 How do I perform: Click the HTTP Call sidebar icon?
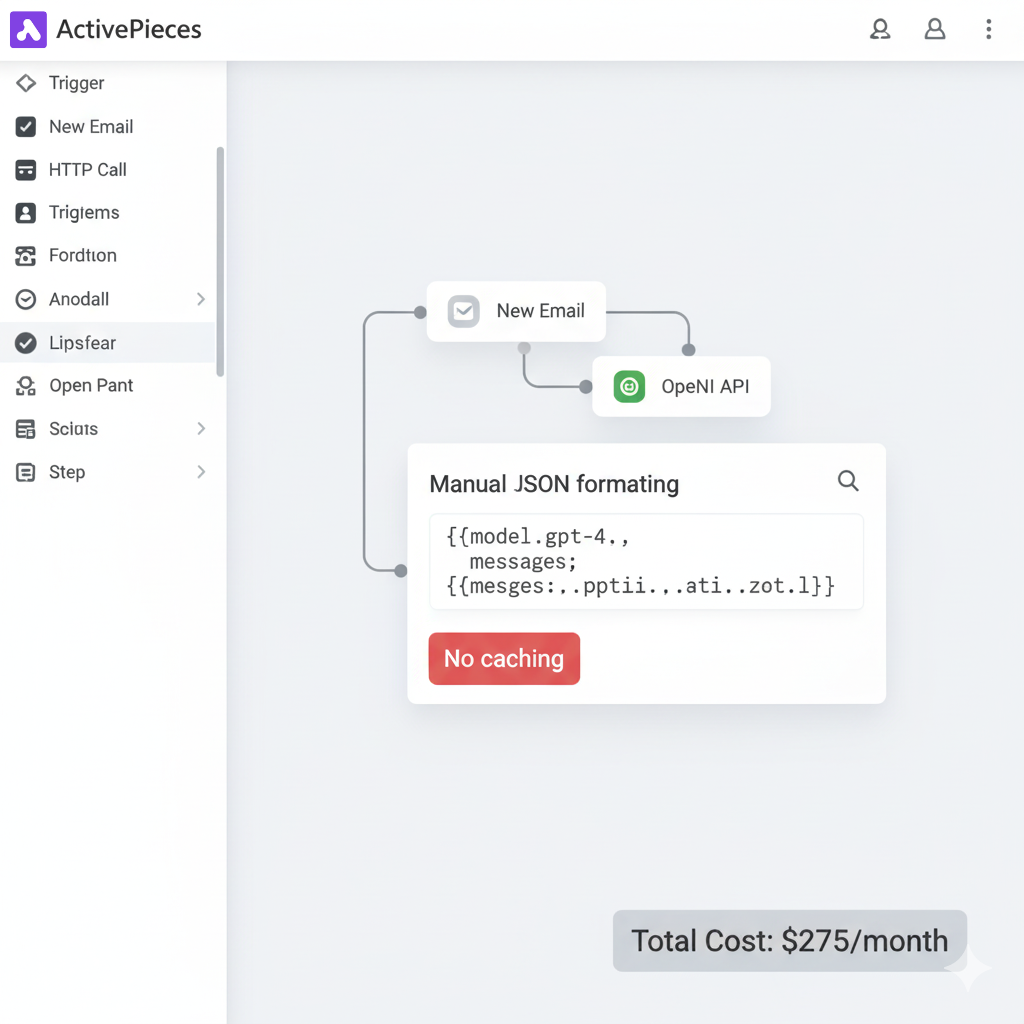click(x=25, y=169)
